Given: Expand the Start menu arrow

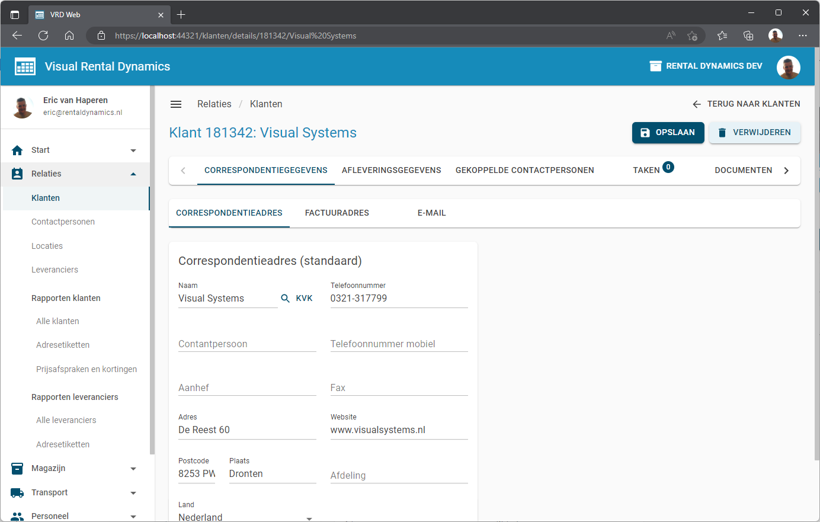Looking at the screenshot, I should (133, 151).
